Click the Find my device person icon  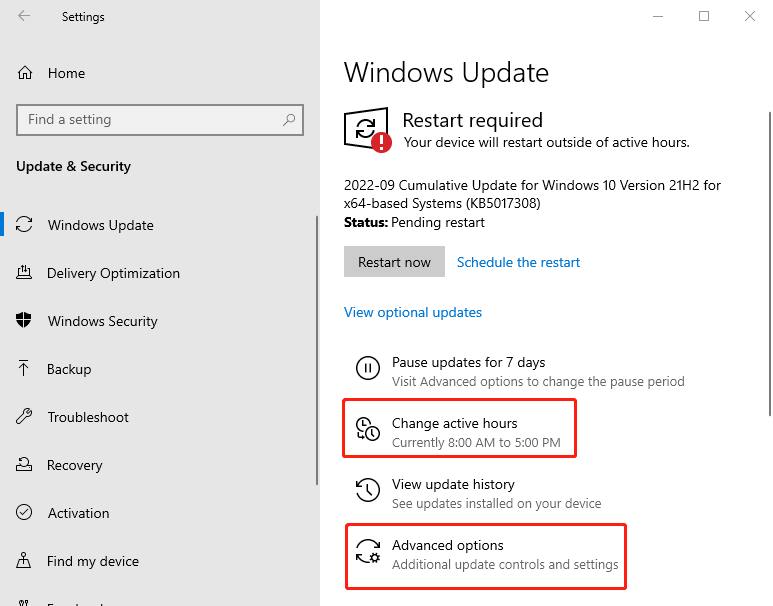pos(23,561)
